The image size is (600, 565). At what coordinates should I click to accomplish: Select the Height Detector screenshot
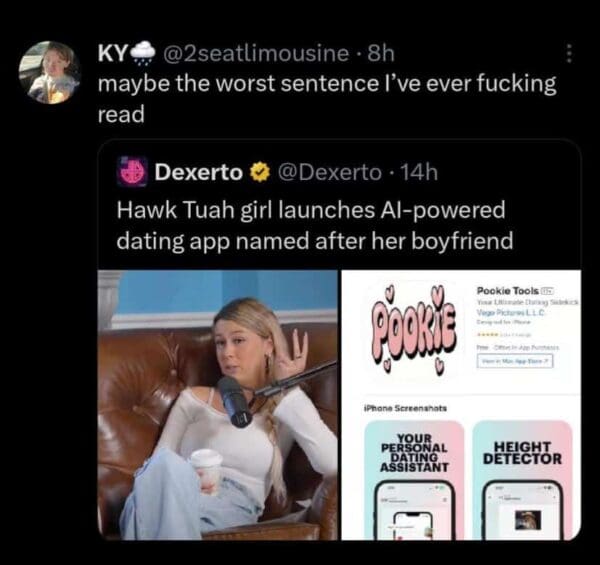coord(522,480)
